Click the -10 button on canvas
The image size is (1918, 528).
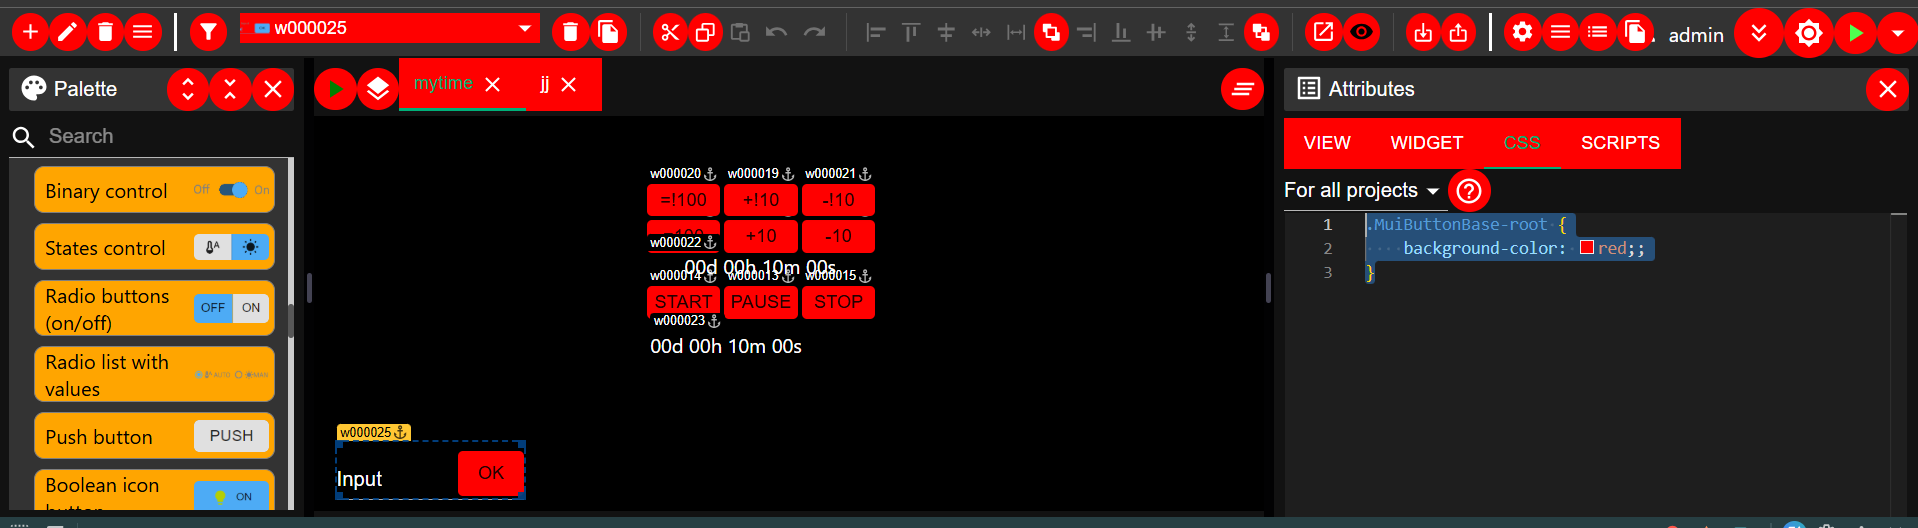tap(838, 236)
